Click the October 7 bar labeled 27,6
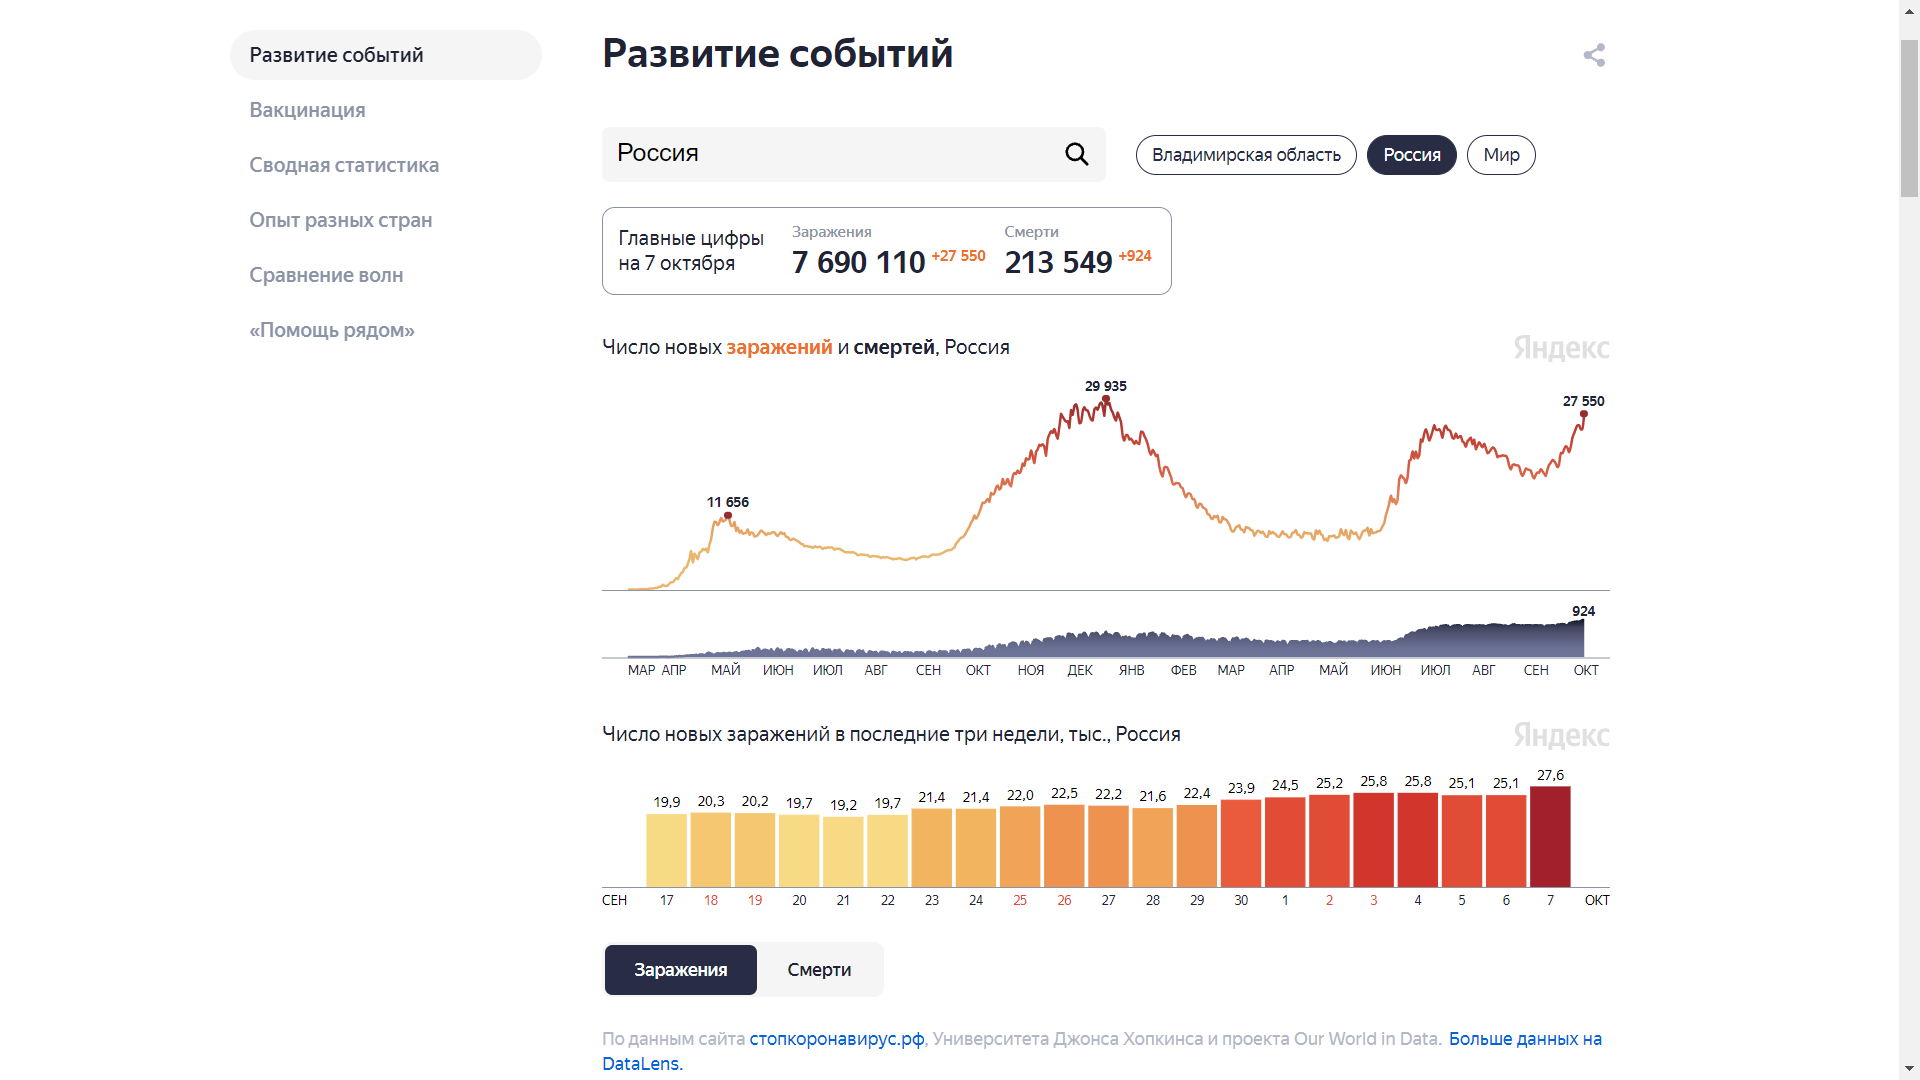Image resolution: width=1920 pixels, height=1080 pixels. click(1550, 837)
